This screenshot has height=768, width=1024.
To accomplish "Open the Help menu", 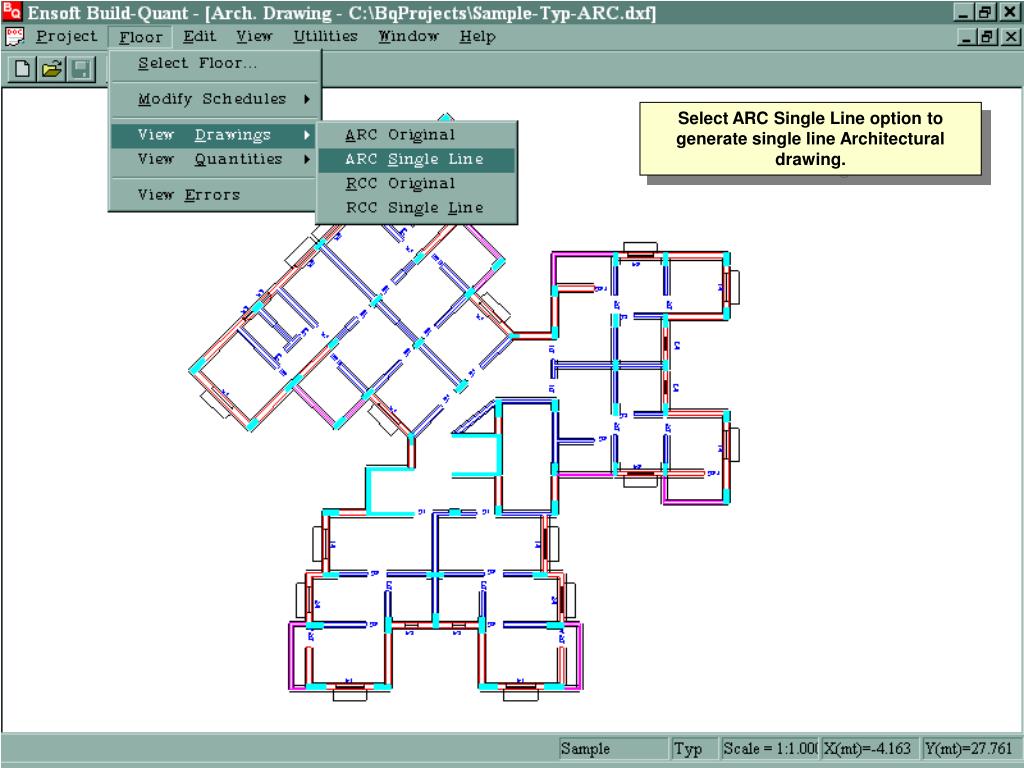I will tap(477, 37).
